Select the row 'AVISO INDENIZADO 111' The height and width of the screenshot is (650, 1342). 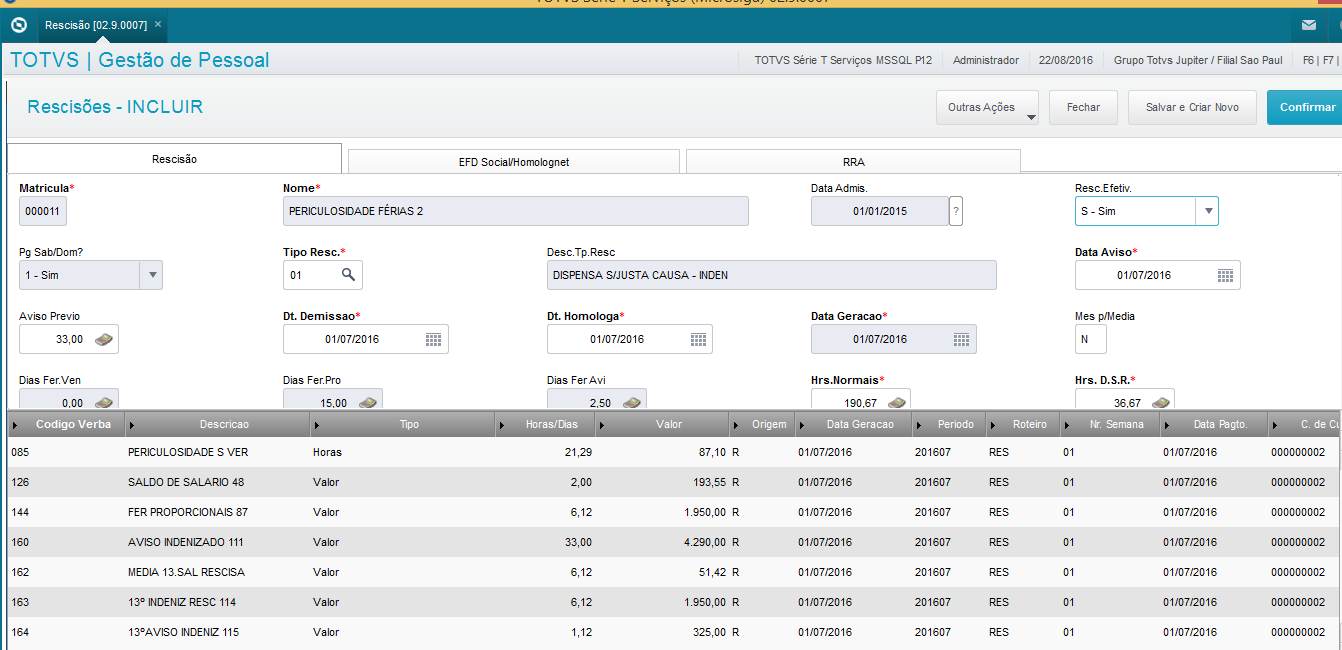point(671,542)
